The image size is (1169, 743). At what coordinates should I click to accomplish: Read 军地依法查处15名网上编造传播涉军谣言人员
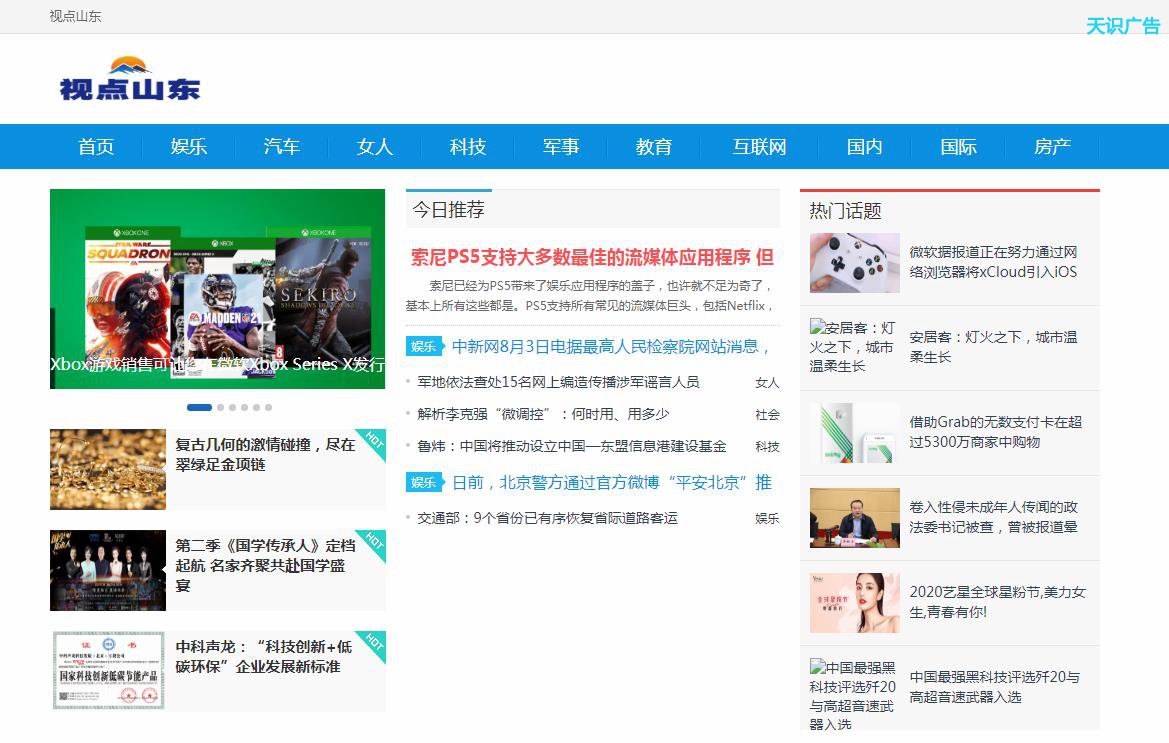(558, 382)
